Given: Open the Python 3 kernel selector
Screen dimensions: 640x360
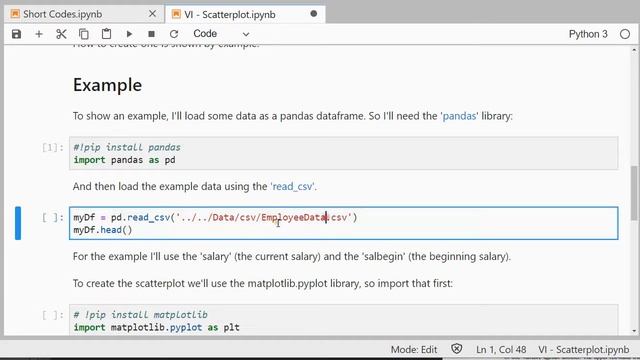Looking at the screenshot, I should coord(588,34).
